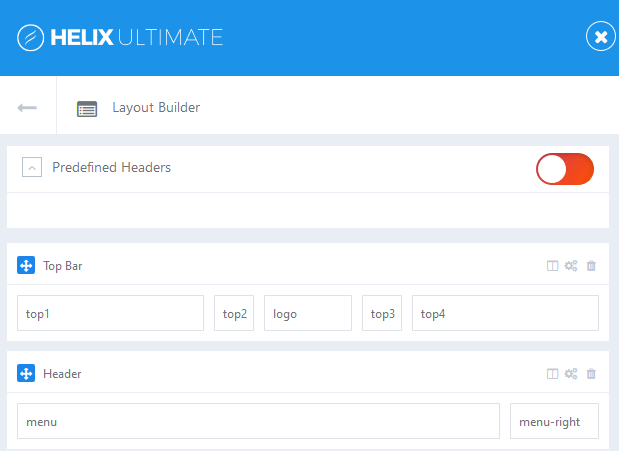
Task: Click the Layout Builder icon
Action: click(x=87, y=108)
